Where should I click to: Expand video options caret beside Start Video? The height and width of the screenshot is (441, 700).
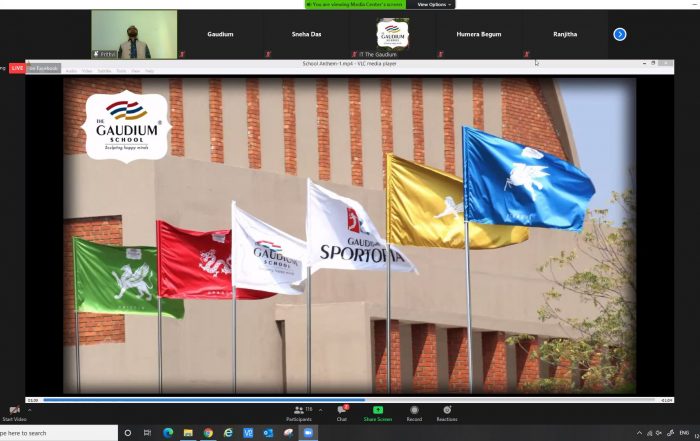29,410
